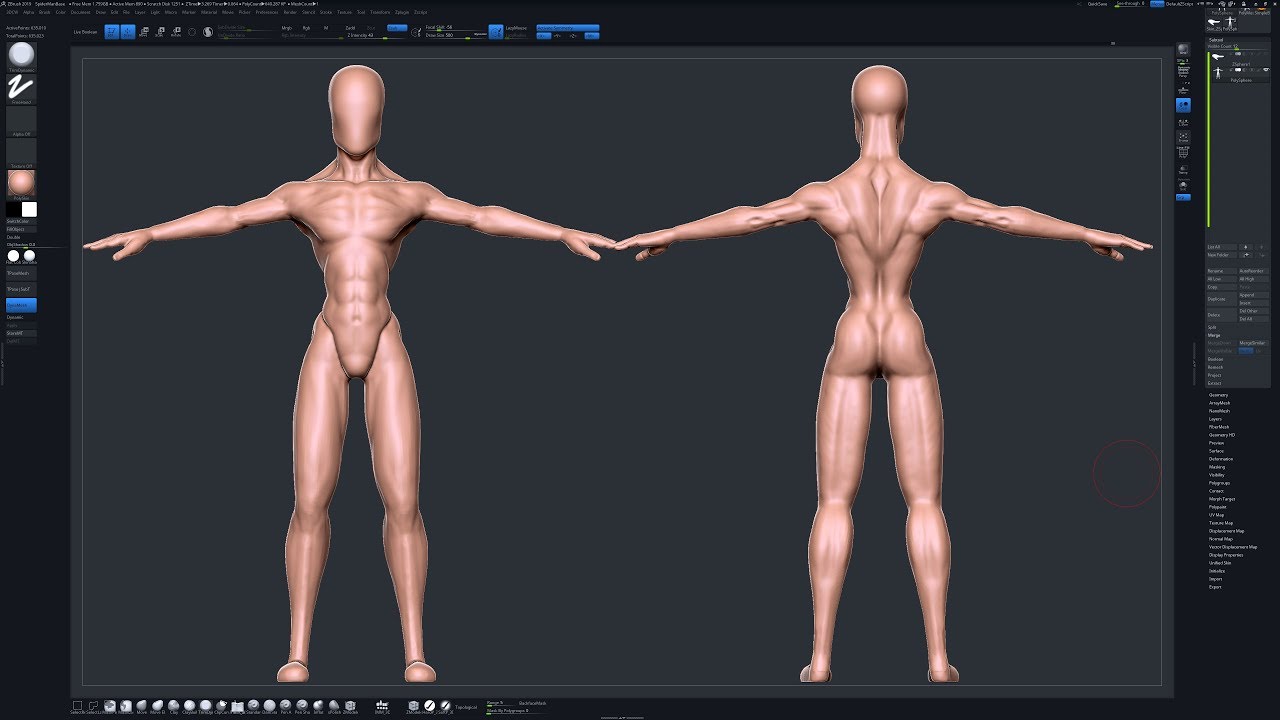Open the FreeHand stroke picker

[x=21, y=89]
